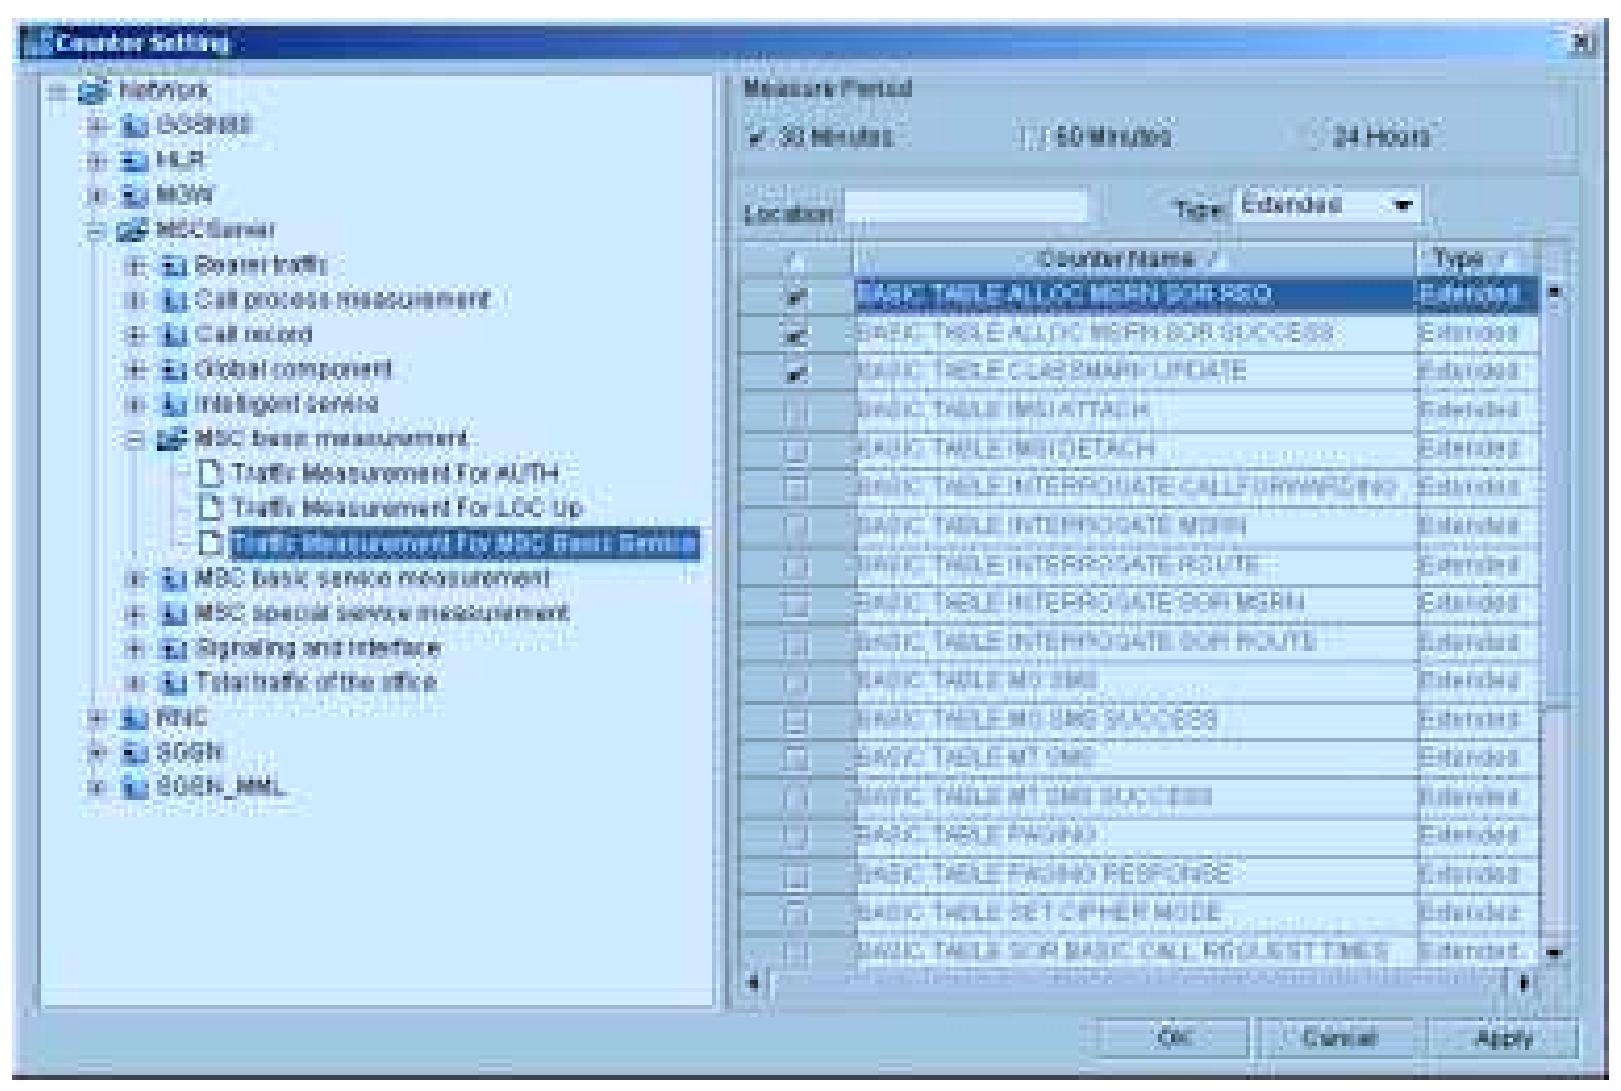Open the Type dropdown showing Extended
Screen dimensions: 1621x1091
point(1405,205)
